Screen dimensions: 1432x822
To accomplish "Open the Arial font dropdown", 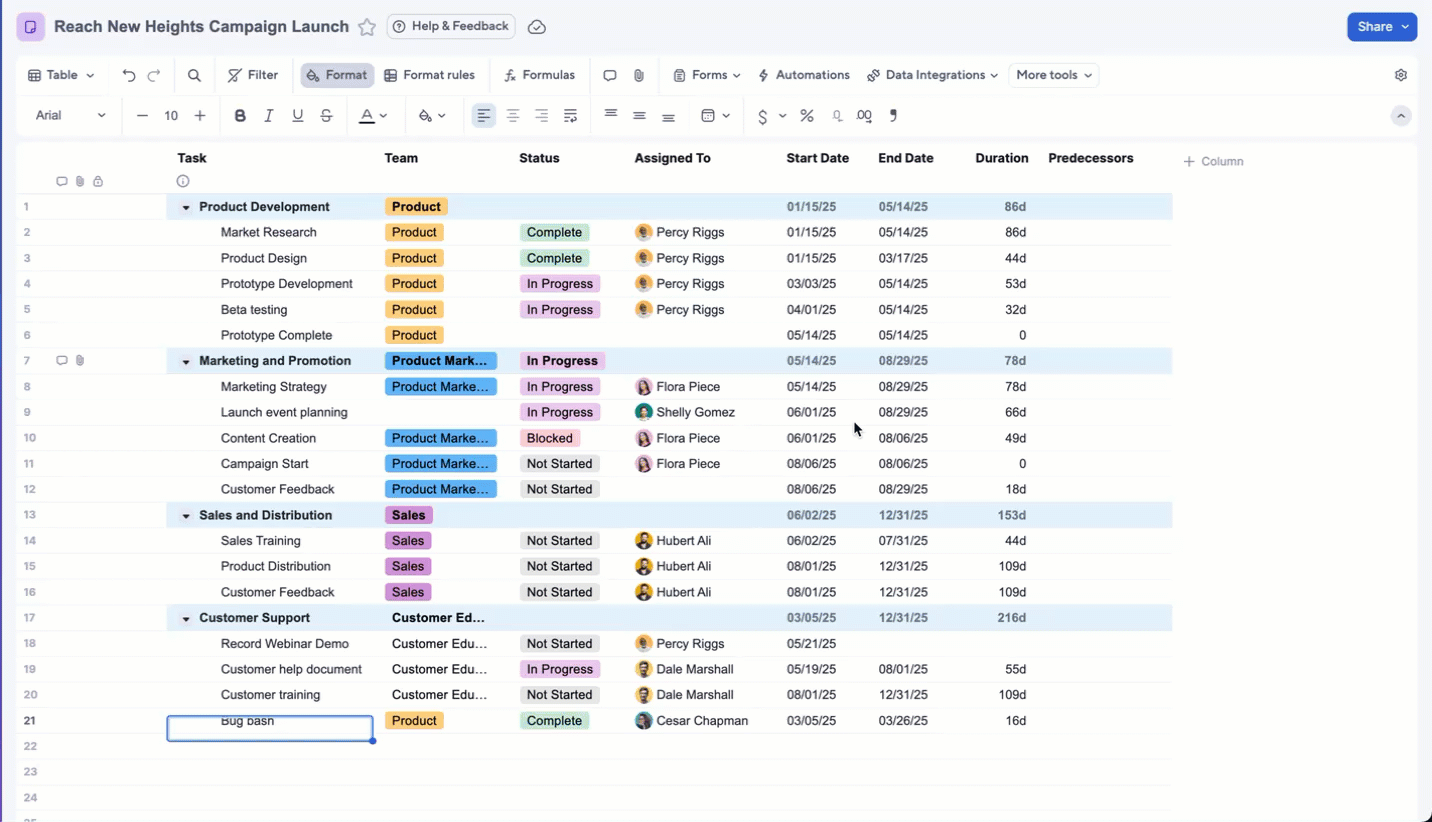I will click(x=70, y=116).
